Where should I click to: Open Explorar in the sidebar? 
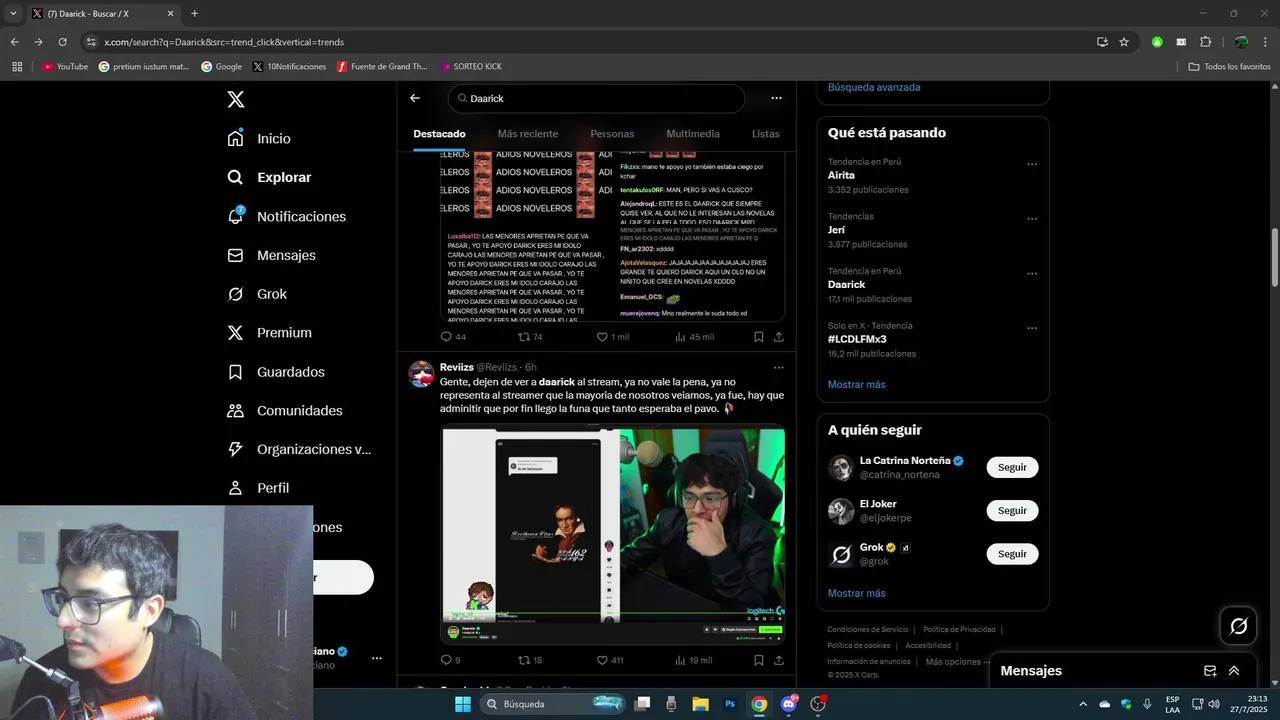269,177
